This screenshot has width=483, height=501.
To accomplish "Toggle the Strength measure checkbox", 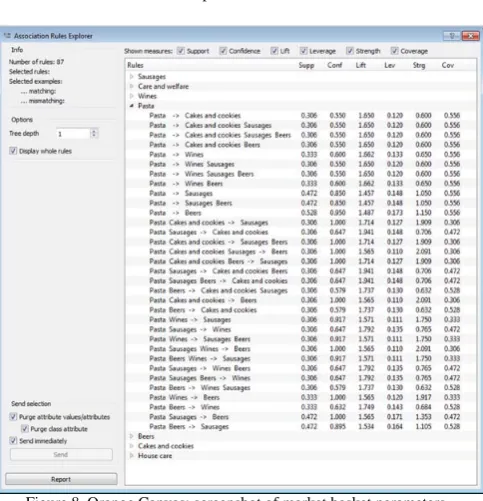I will pos(350,51).
